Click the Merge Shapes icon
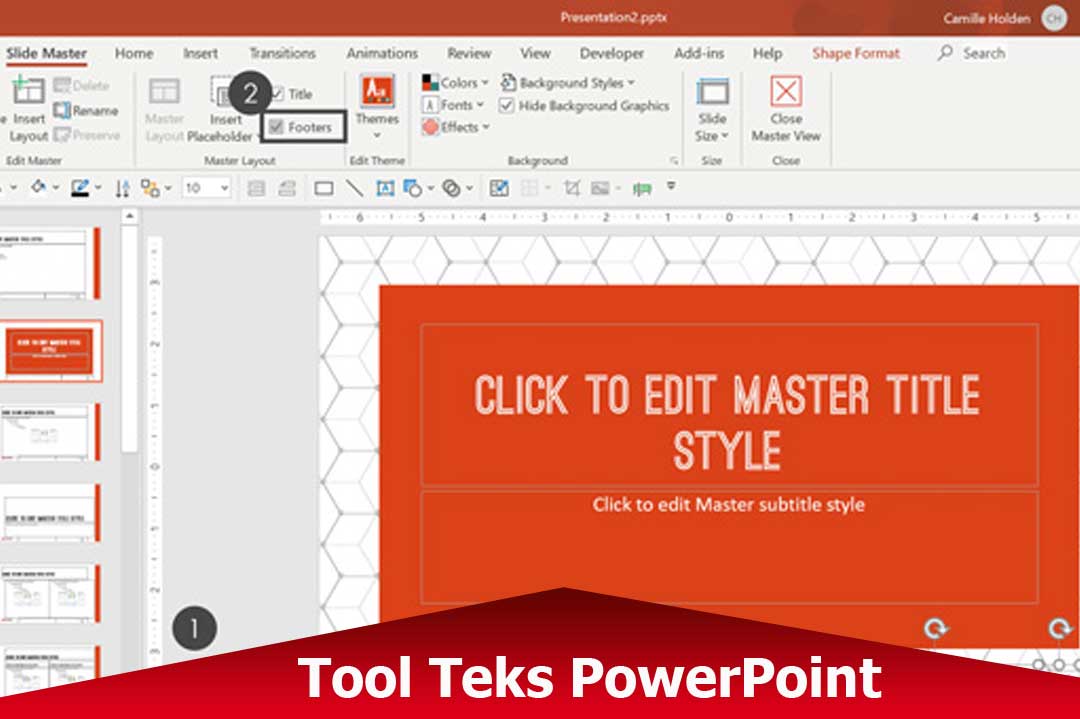 tap(451, 188)
